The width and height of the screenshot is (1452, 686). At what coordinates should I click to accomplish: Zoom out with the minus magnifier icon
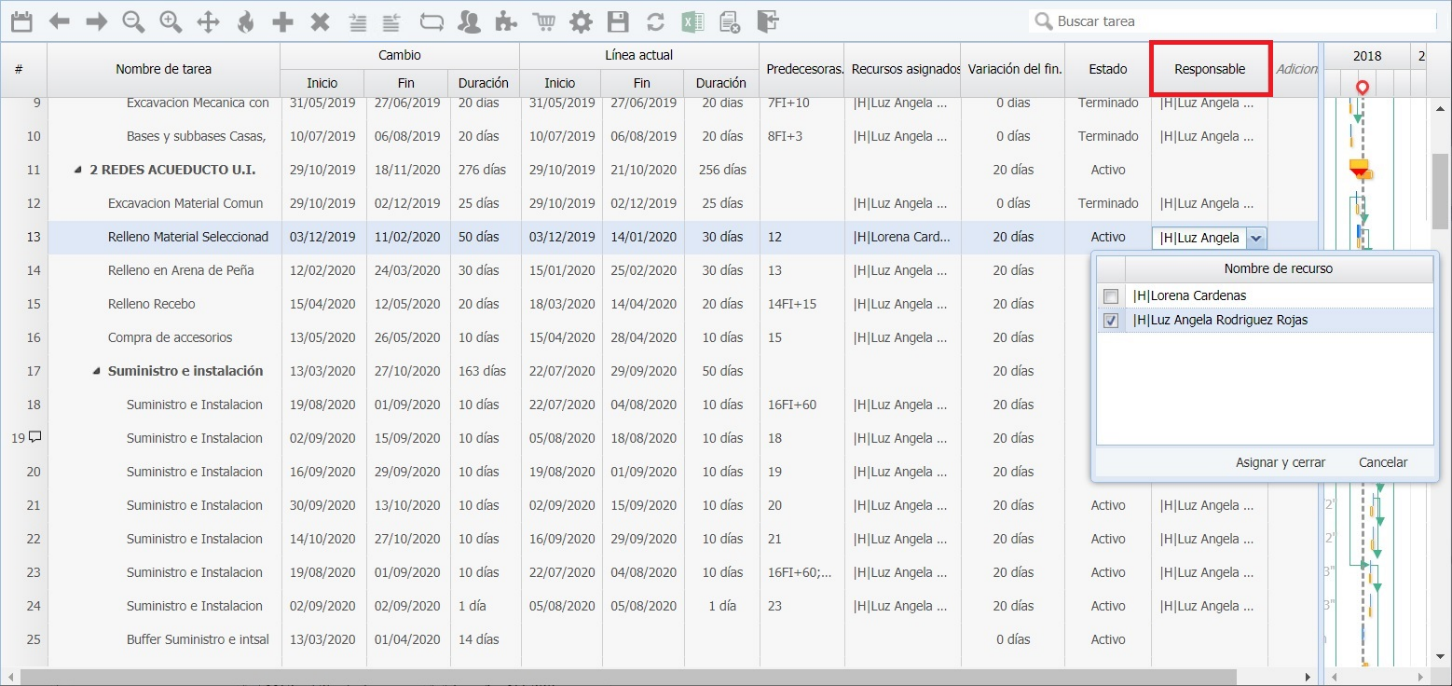point(133,21)
